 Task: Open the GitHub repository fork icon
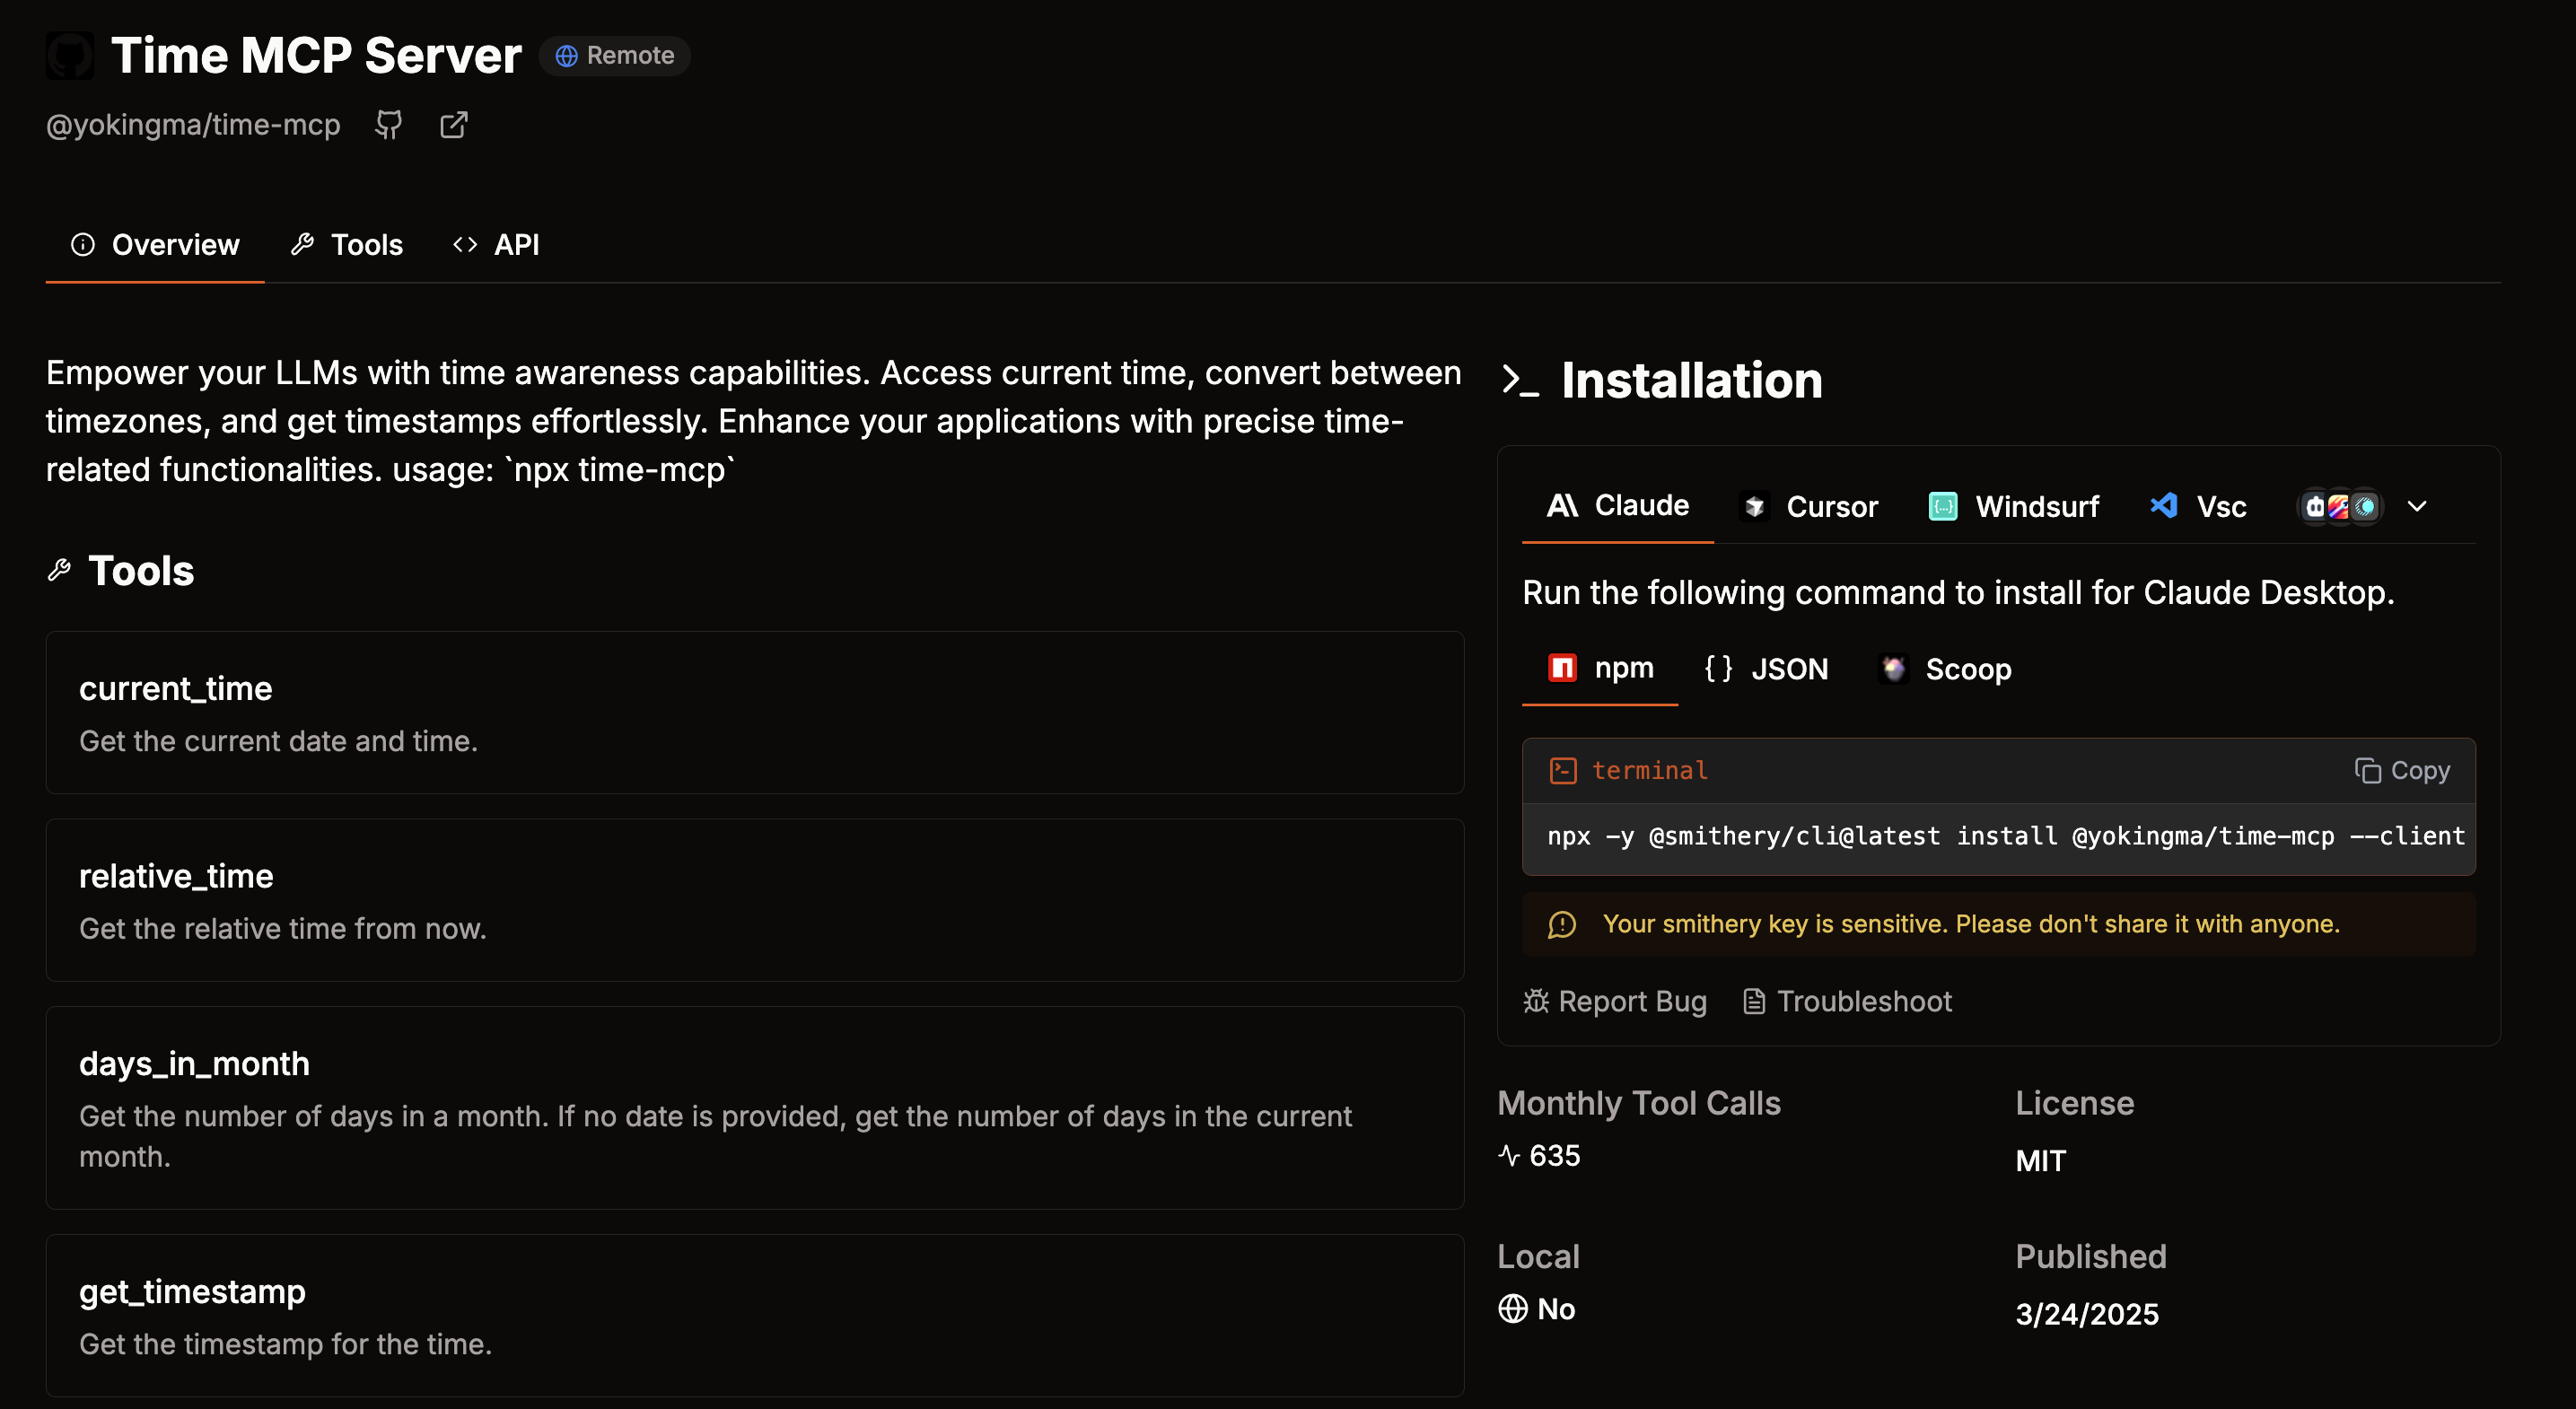[389, 125]
